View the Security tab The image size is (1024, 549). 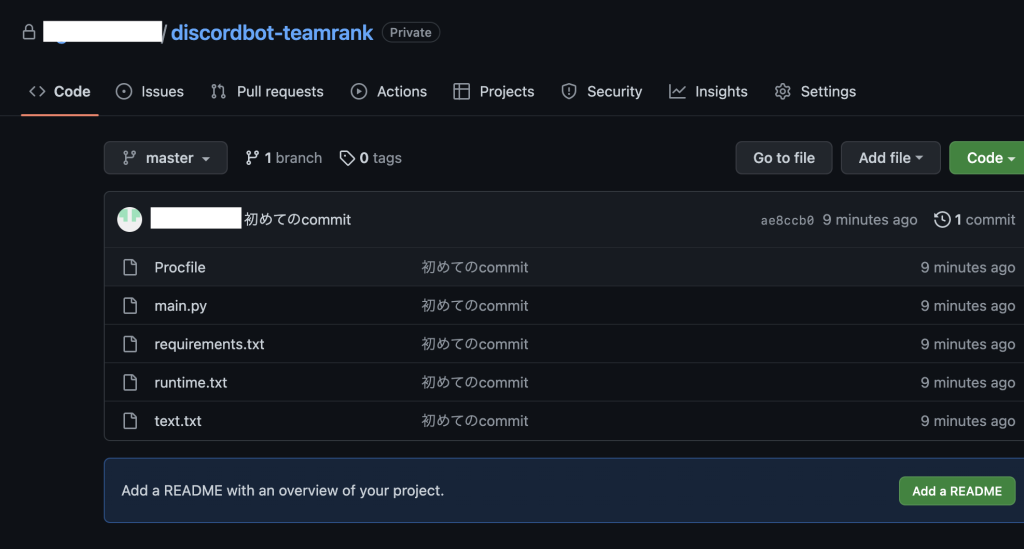[x=601, y=91]
